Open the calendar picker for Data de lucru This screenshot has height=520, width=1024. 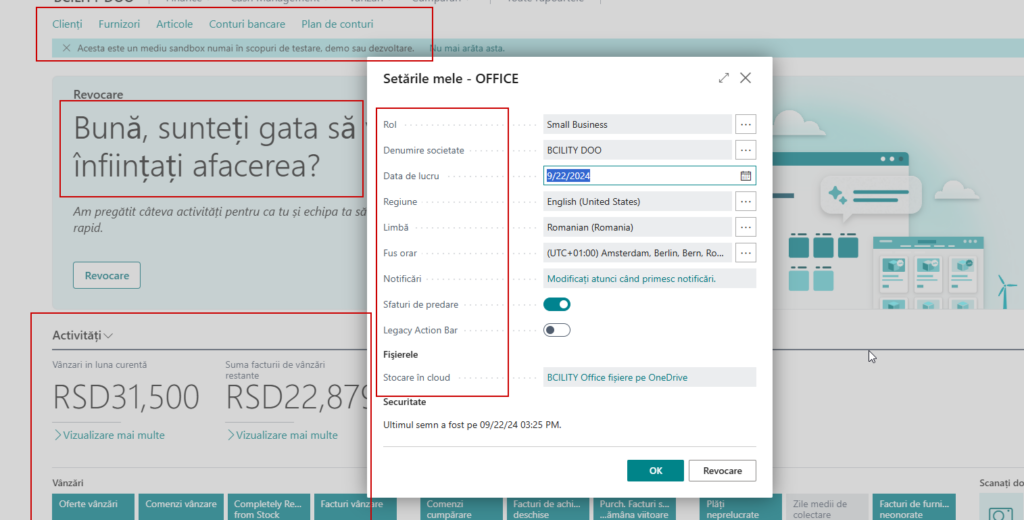point(746,176)
